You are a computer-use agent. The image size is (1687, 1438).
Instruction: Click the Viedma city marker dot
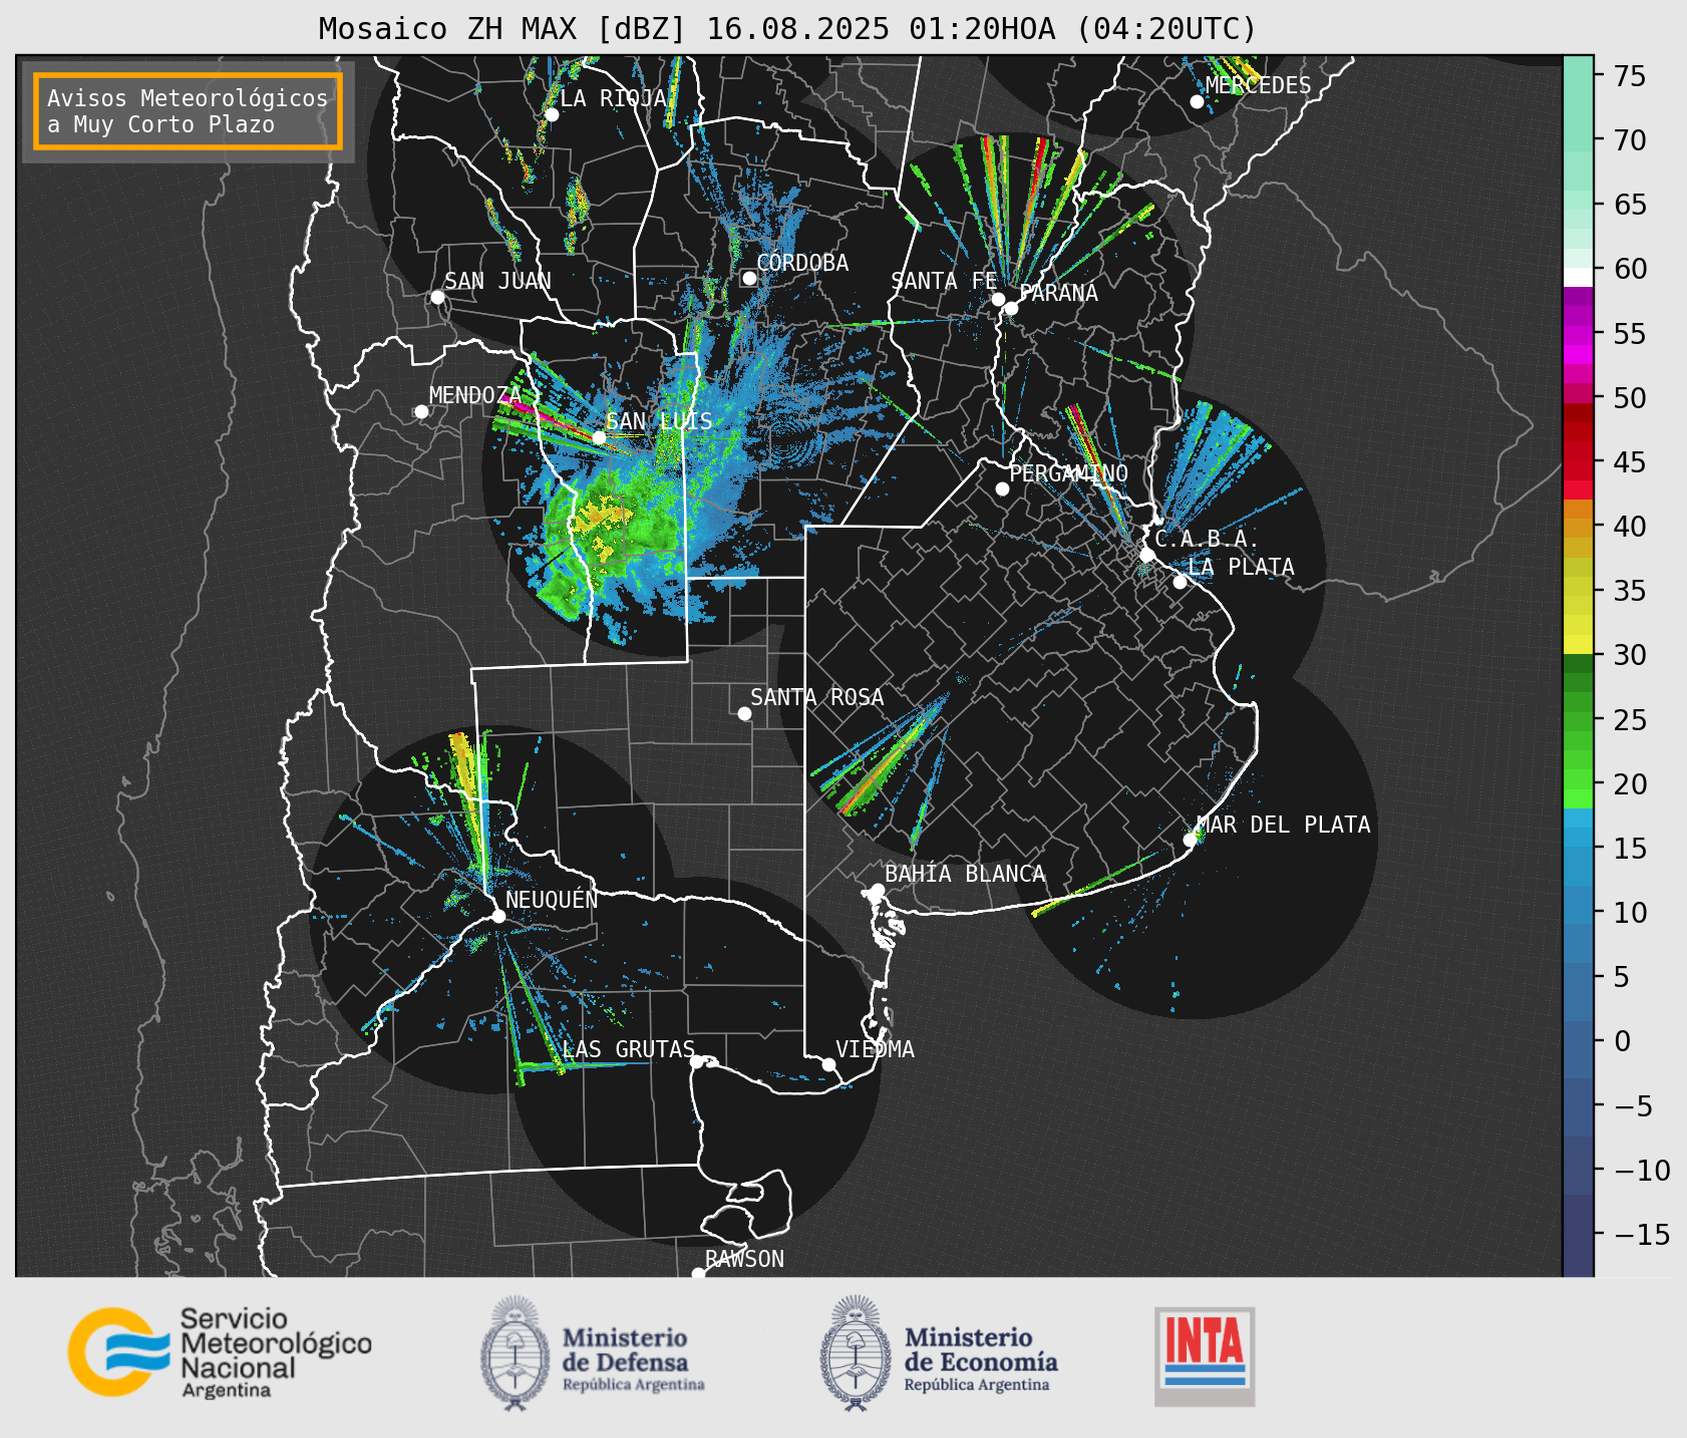tap(829, 1064)
